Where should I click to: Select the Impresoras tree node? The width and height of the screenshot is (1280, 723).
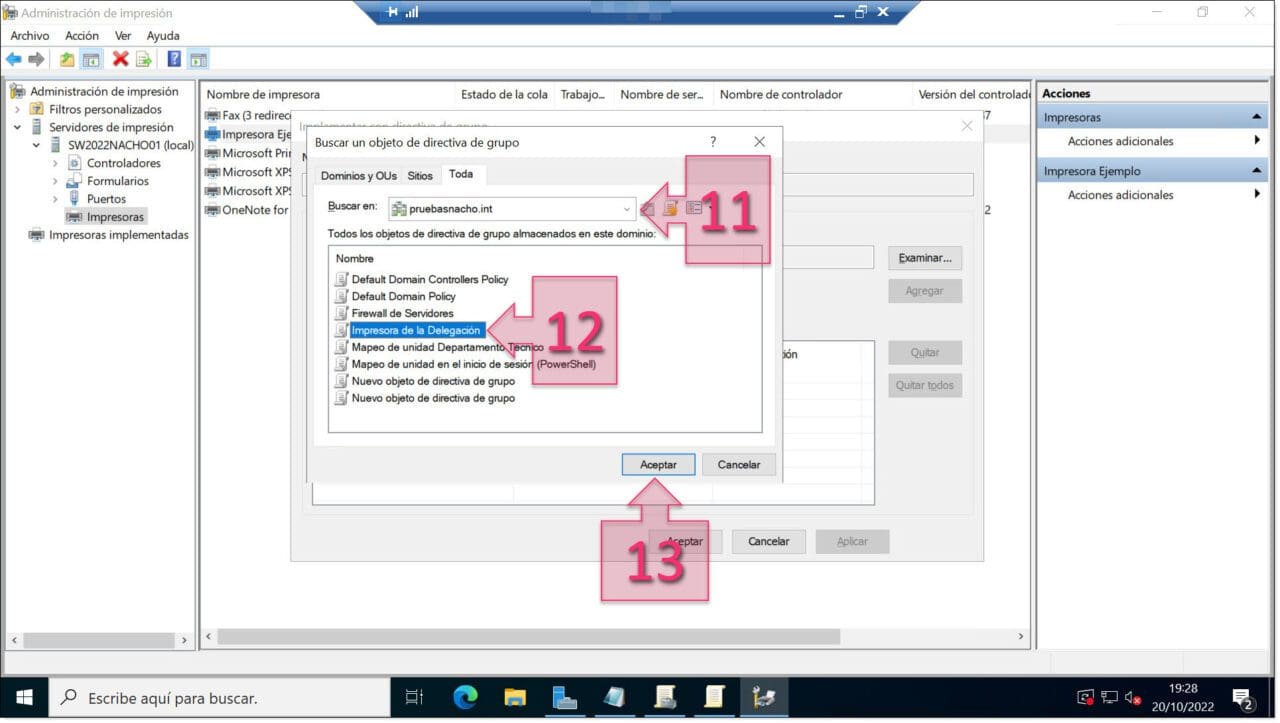(x=115, y=217)
